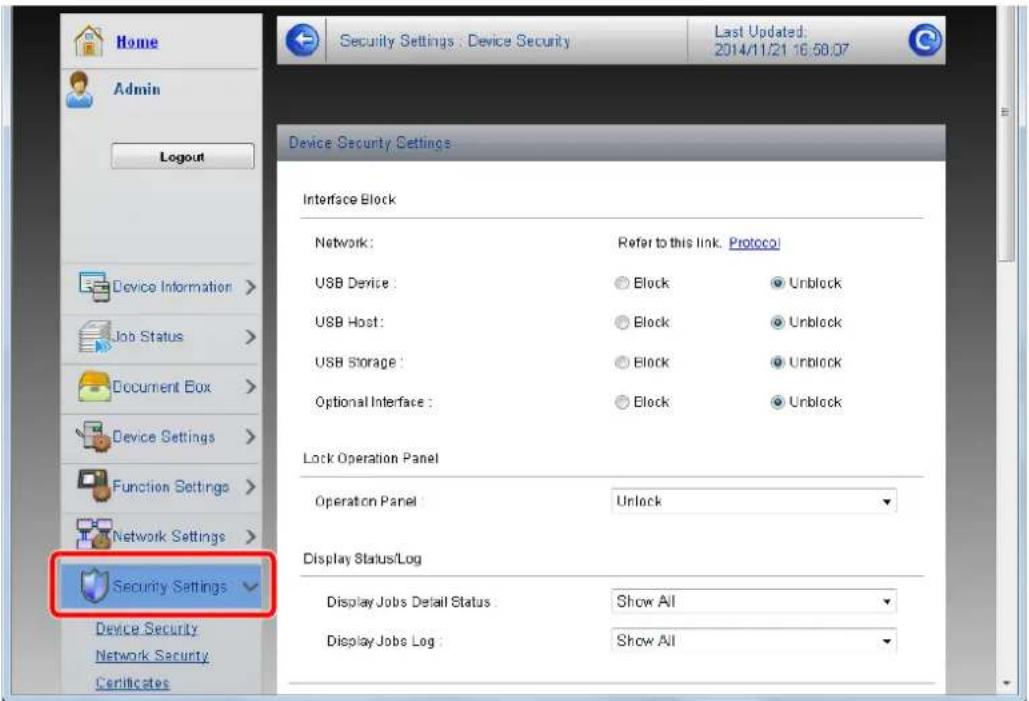Click the Job Status printer icon
This screenshot has height=701, width=1029.
pos(94,337)
